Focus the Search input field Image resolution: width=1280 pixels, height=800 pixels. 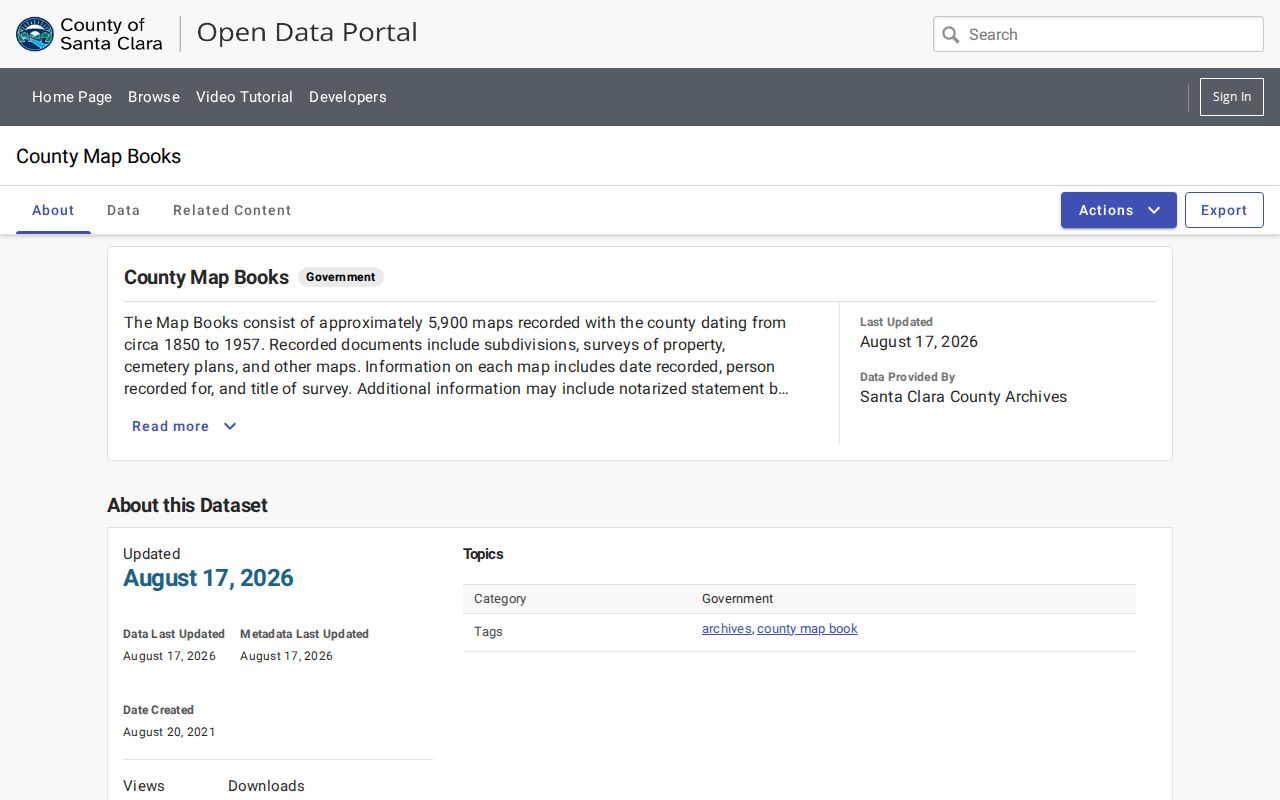click(x=1098, y=34)
